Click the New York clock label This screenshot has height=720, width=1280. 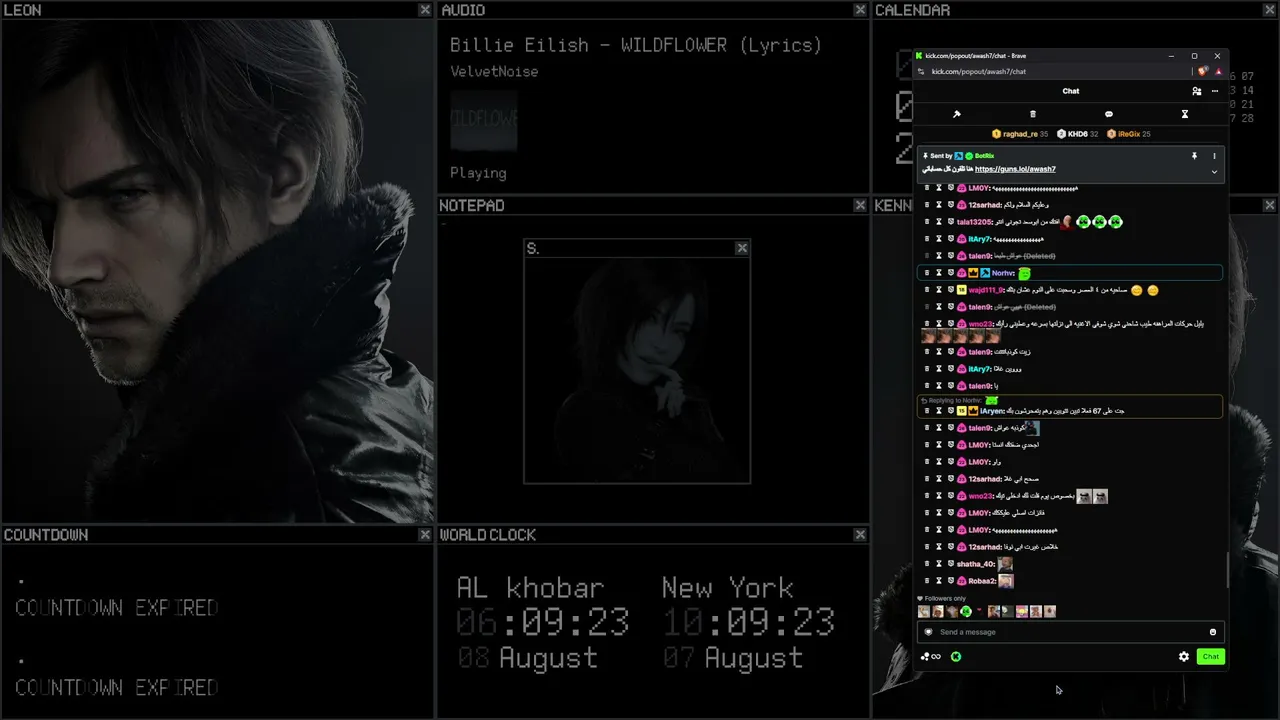tap(727, 588)
